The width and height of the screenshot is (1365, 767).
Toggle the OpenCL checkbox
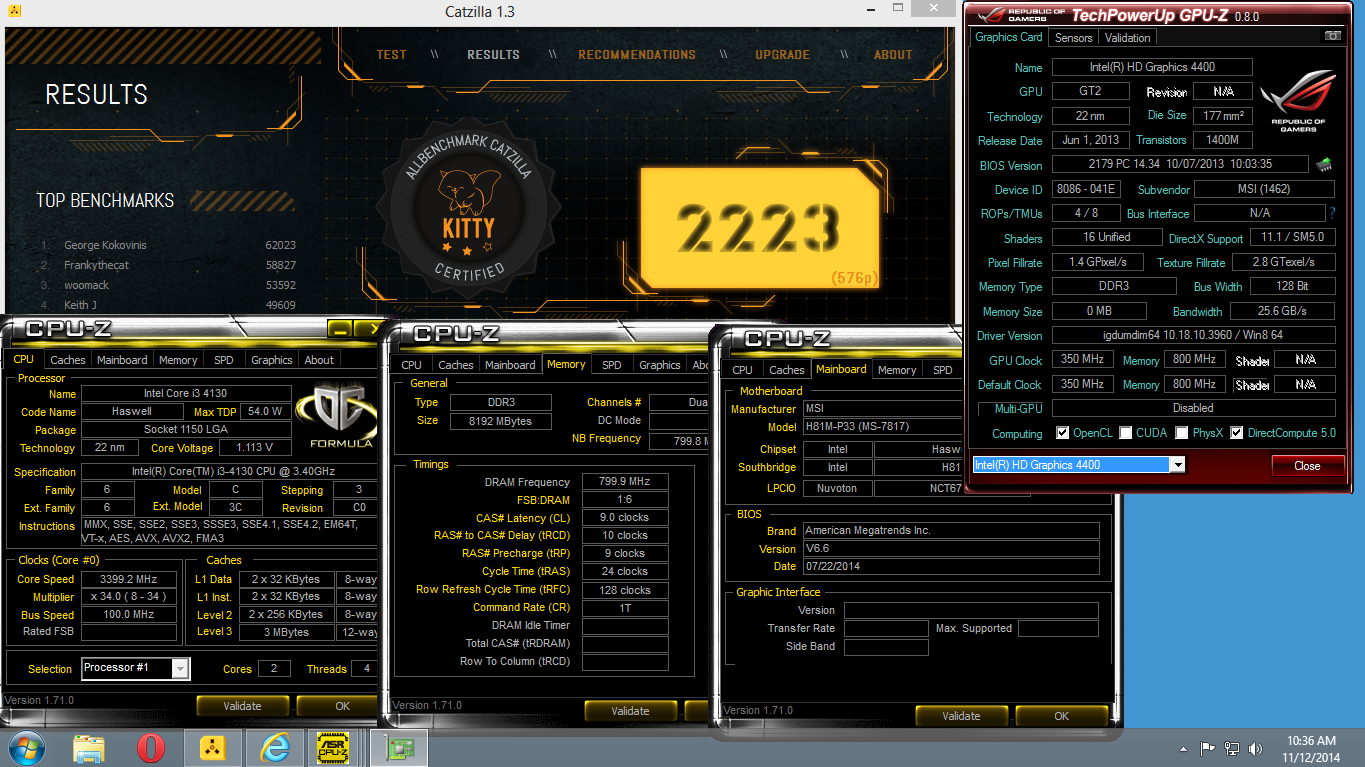pos(1063,433)
